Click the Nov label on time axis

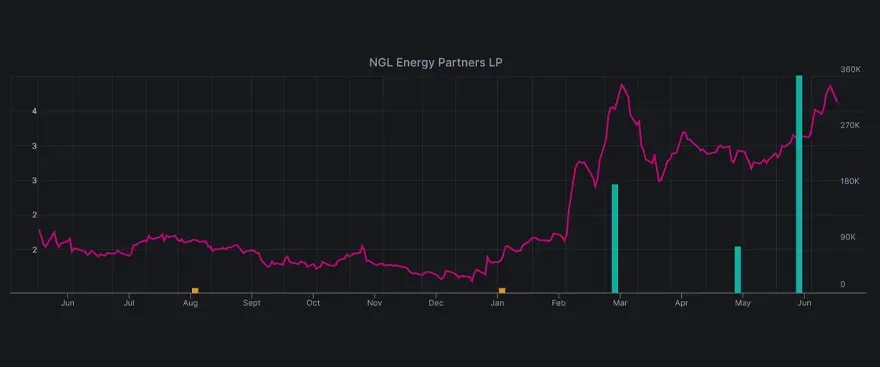click(374, 303)
